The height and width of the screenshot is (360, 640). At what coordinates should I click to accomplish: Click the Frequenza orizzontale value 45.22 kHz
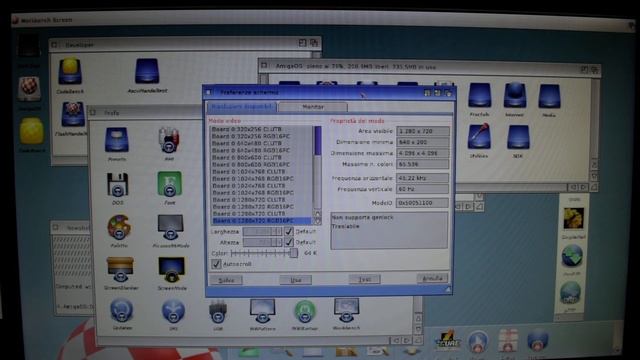click(423, 178)
